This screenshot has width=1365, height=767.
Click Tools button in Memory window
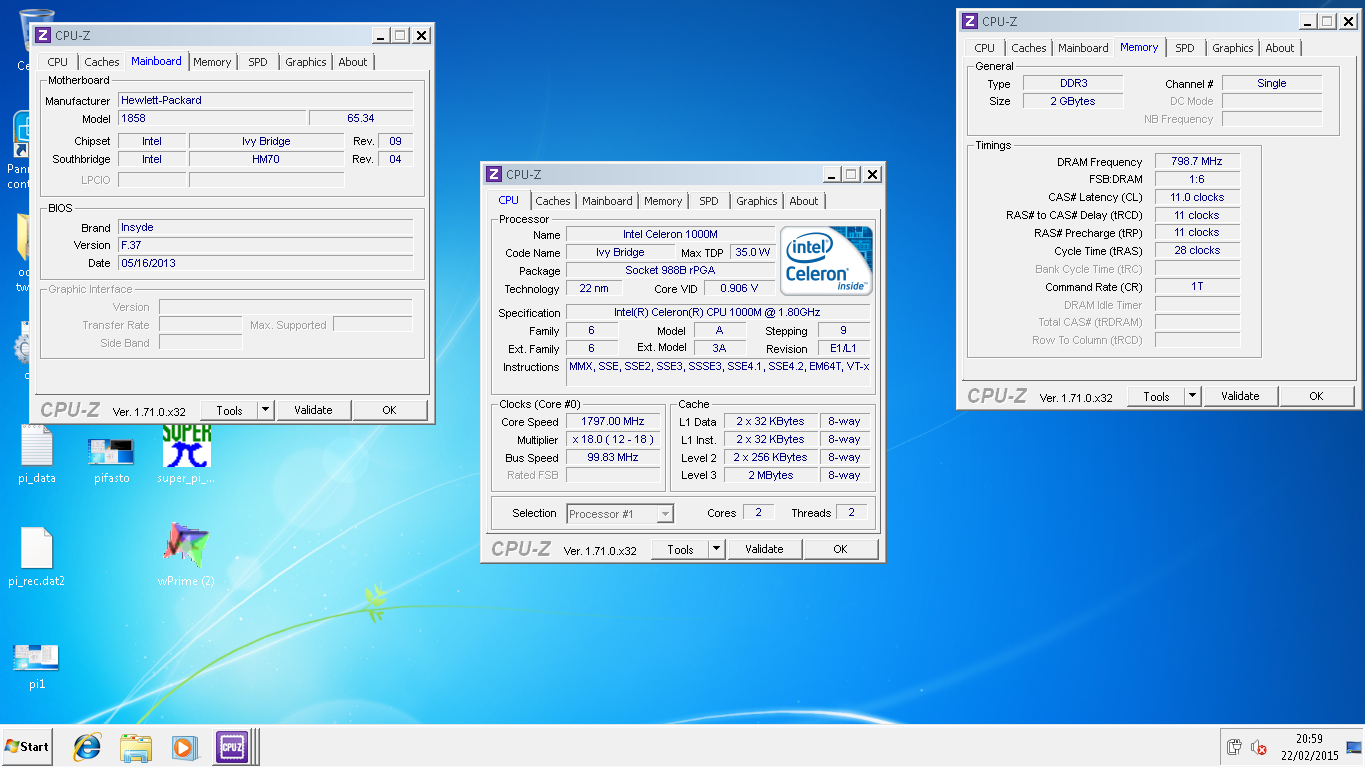point(1156,396)
